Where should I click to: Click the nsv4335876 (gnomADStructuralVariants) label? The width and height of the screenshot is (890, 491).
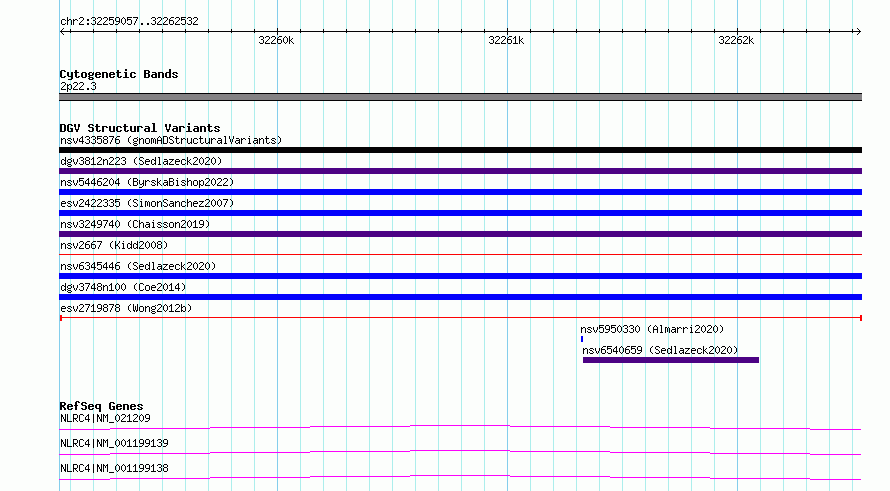pyautogui.click(x=171, y=140)
